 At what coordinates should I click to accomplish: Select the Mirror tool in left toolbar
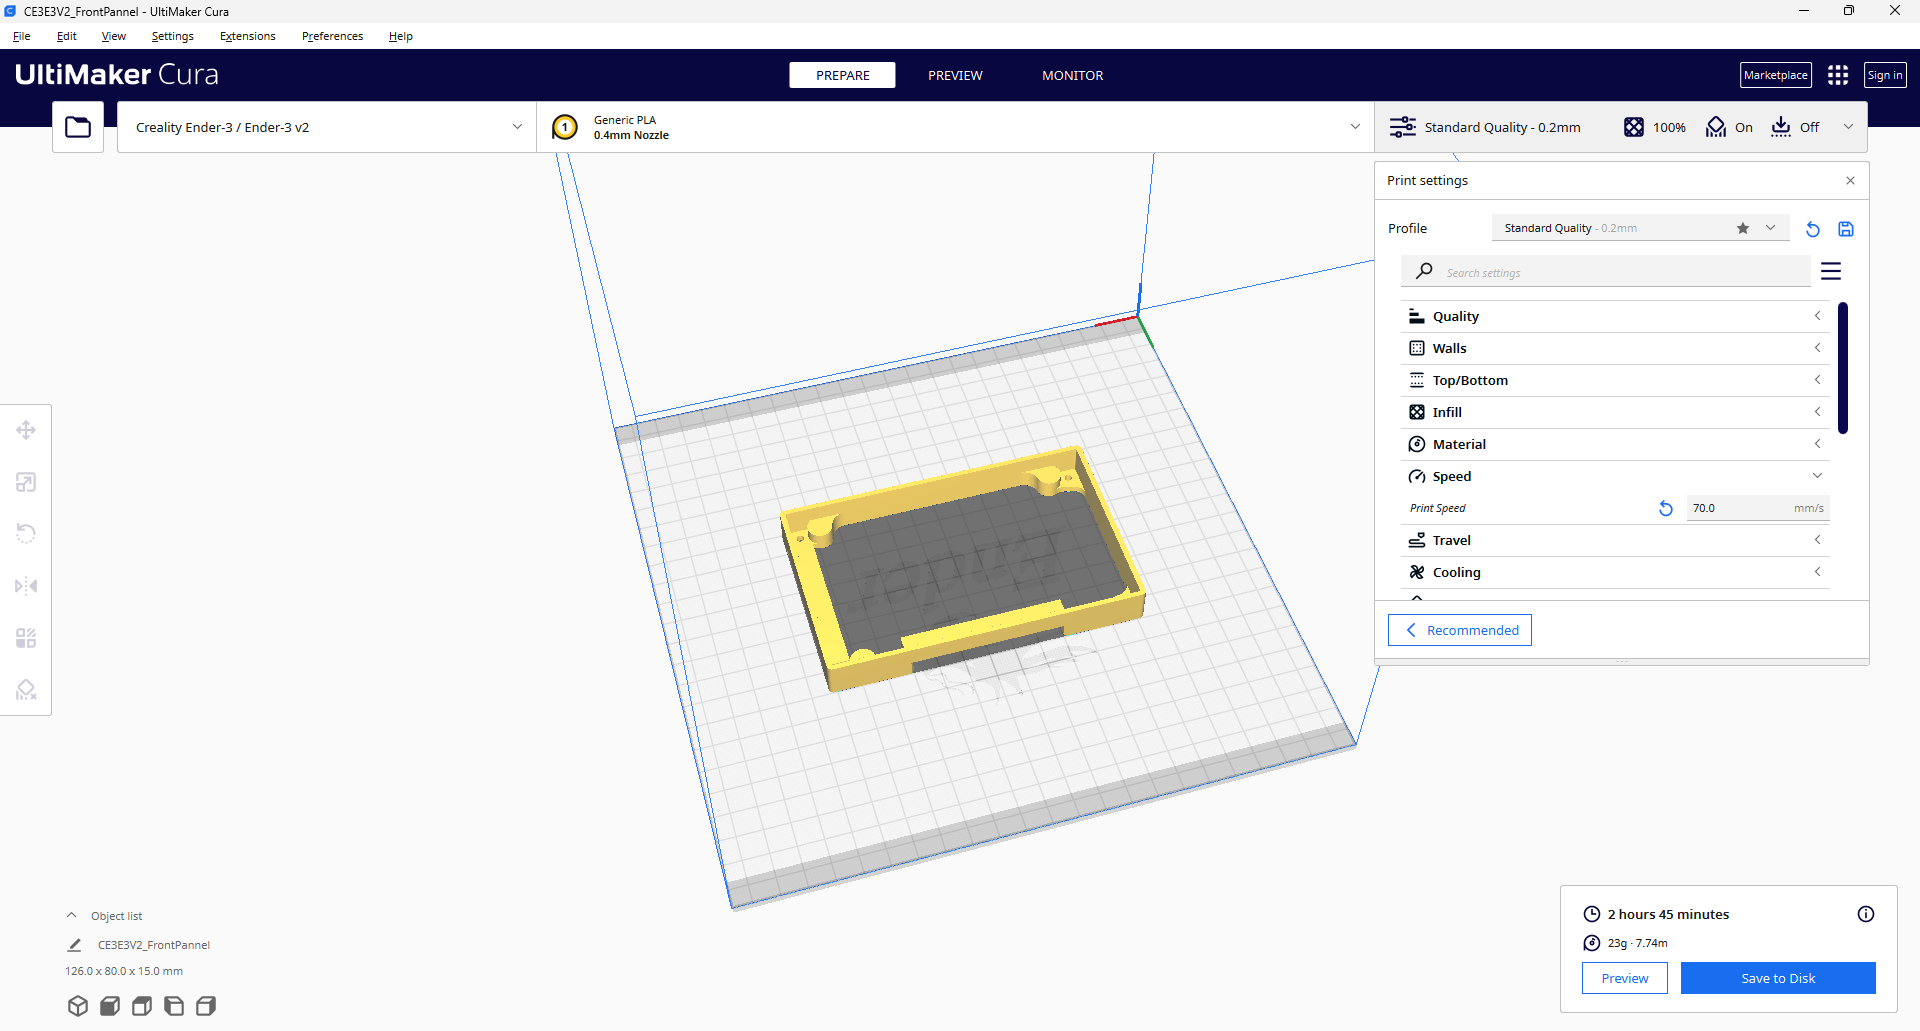coord(26,586)
